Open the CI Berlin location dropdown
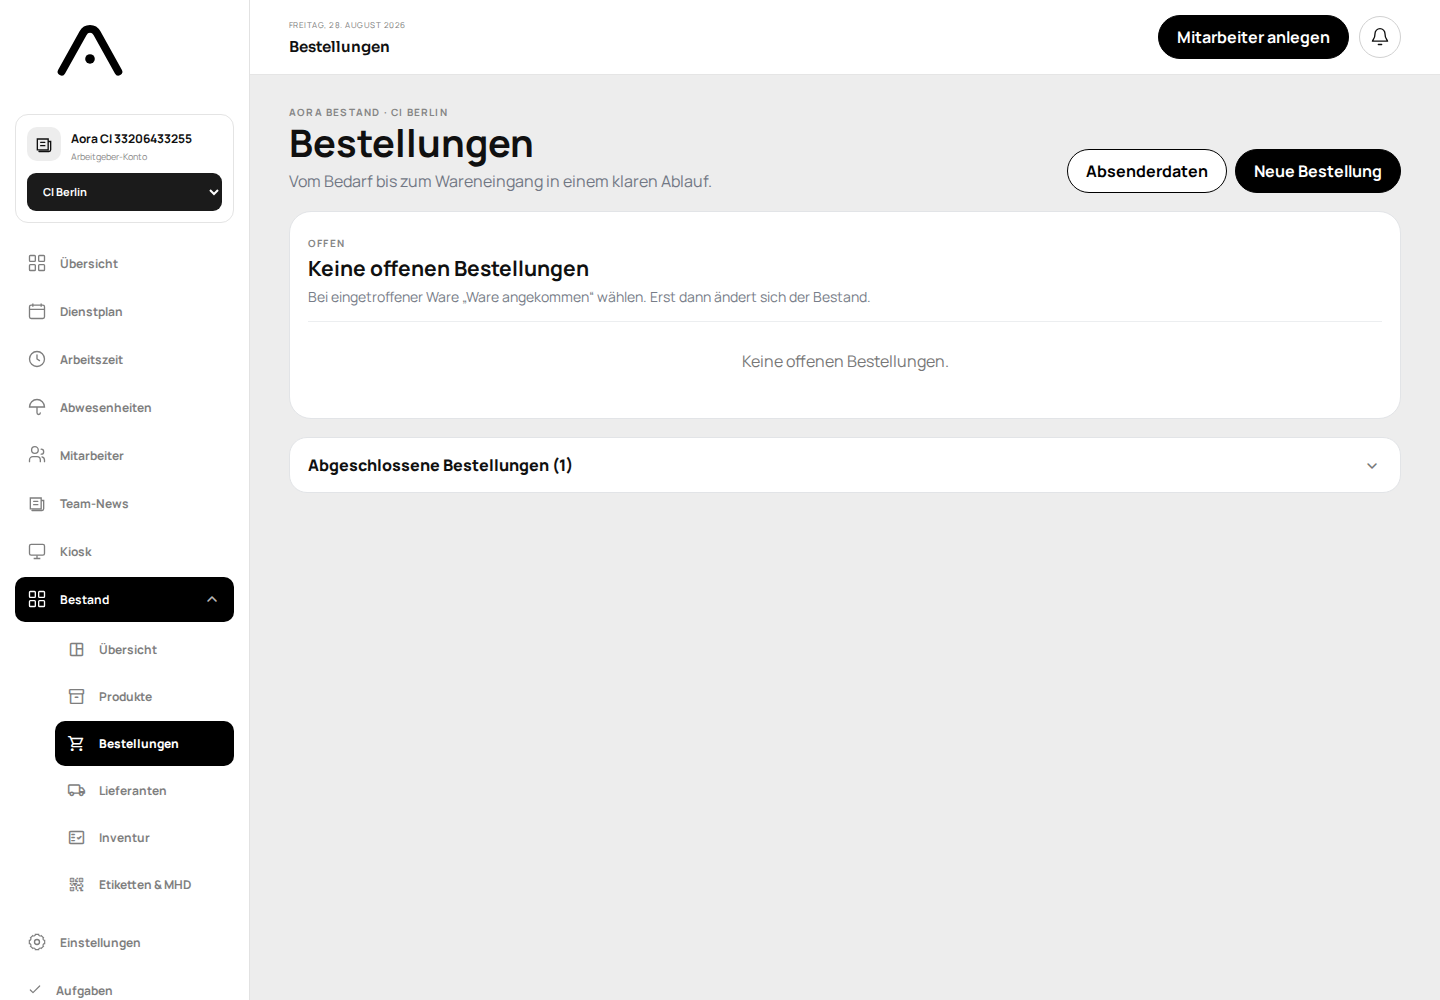This screenshot has height=1000, width=1440. pos(124,192)
